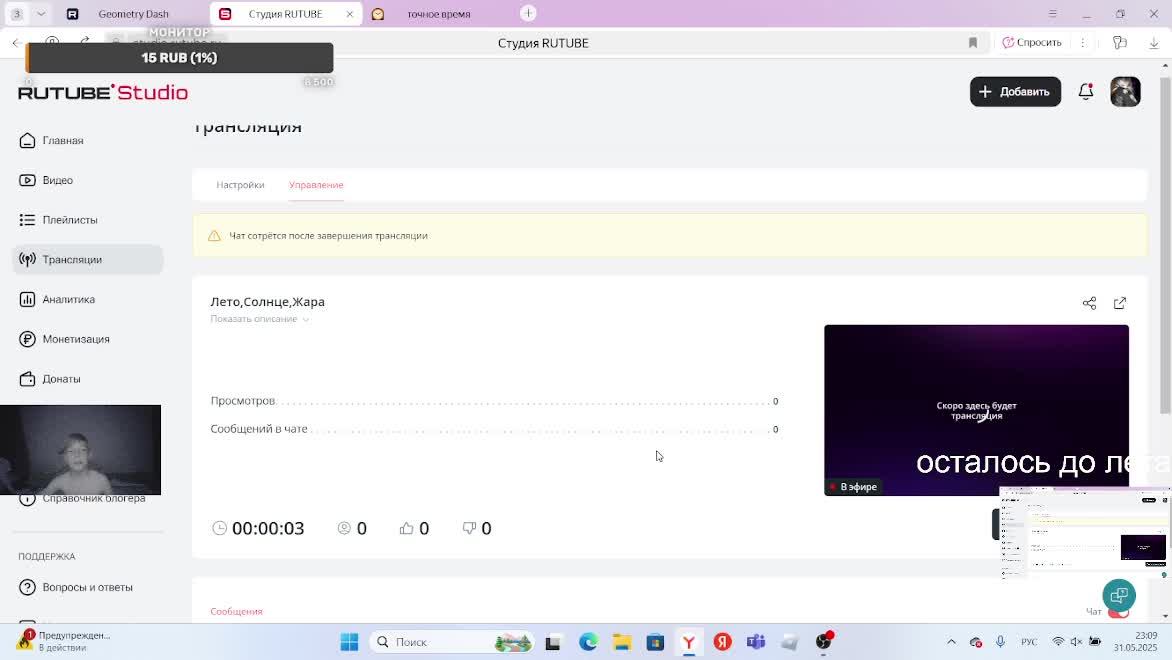Click the bookmark icon in address bar
Image resolution: width=1172 pixels, height=660 pixels.
[972, 43]
